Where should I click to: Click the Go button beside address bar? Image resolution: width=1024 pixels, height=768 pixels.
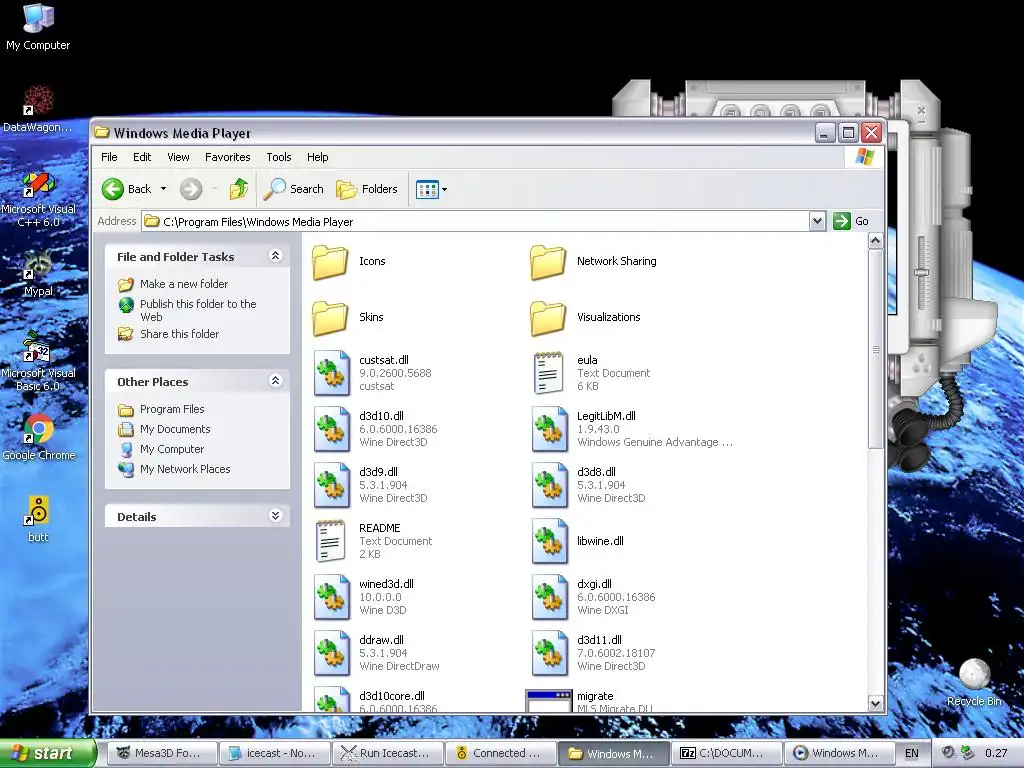click(x=851, y=221)
